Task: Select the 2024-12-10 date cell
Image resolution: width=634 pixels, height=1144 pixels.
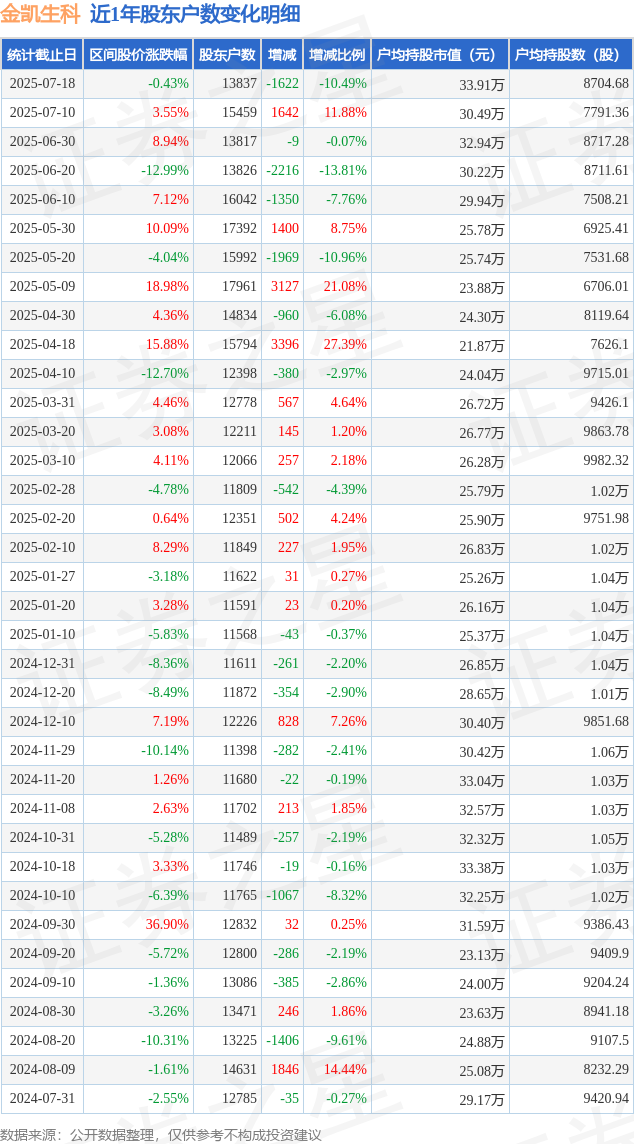Action: (x=42, y=721)
